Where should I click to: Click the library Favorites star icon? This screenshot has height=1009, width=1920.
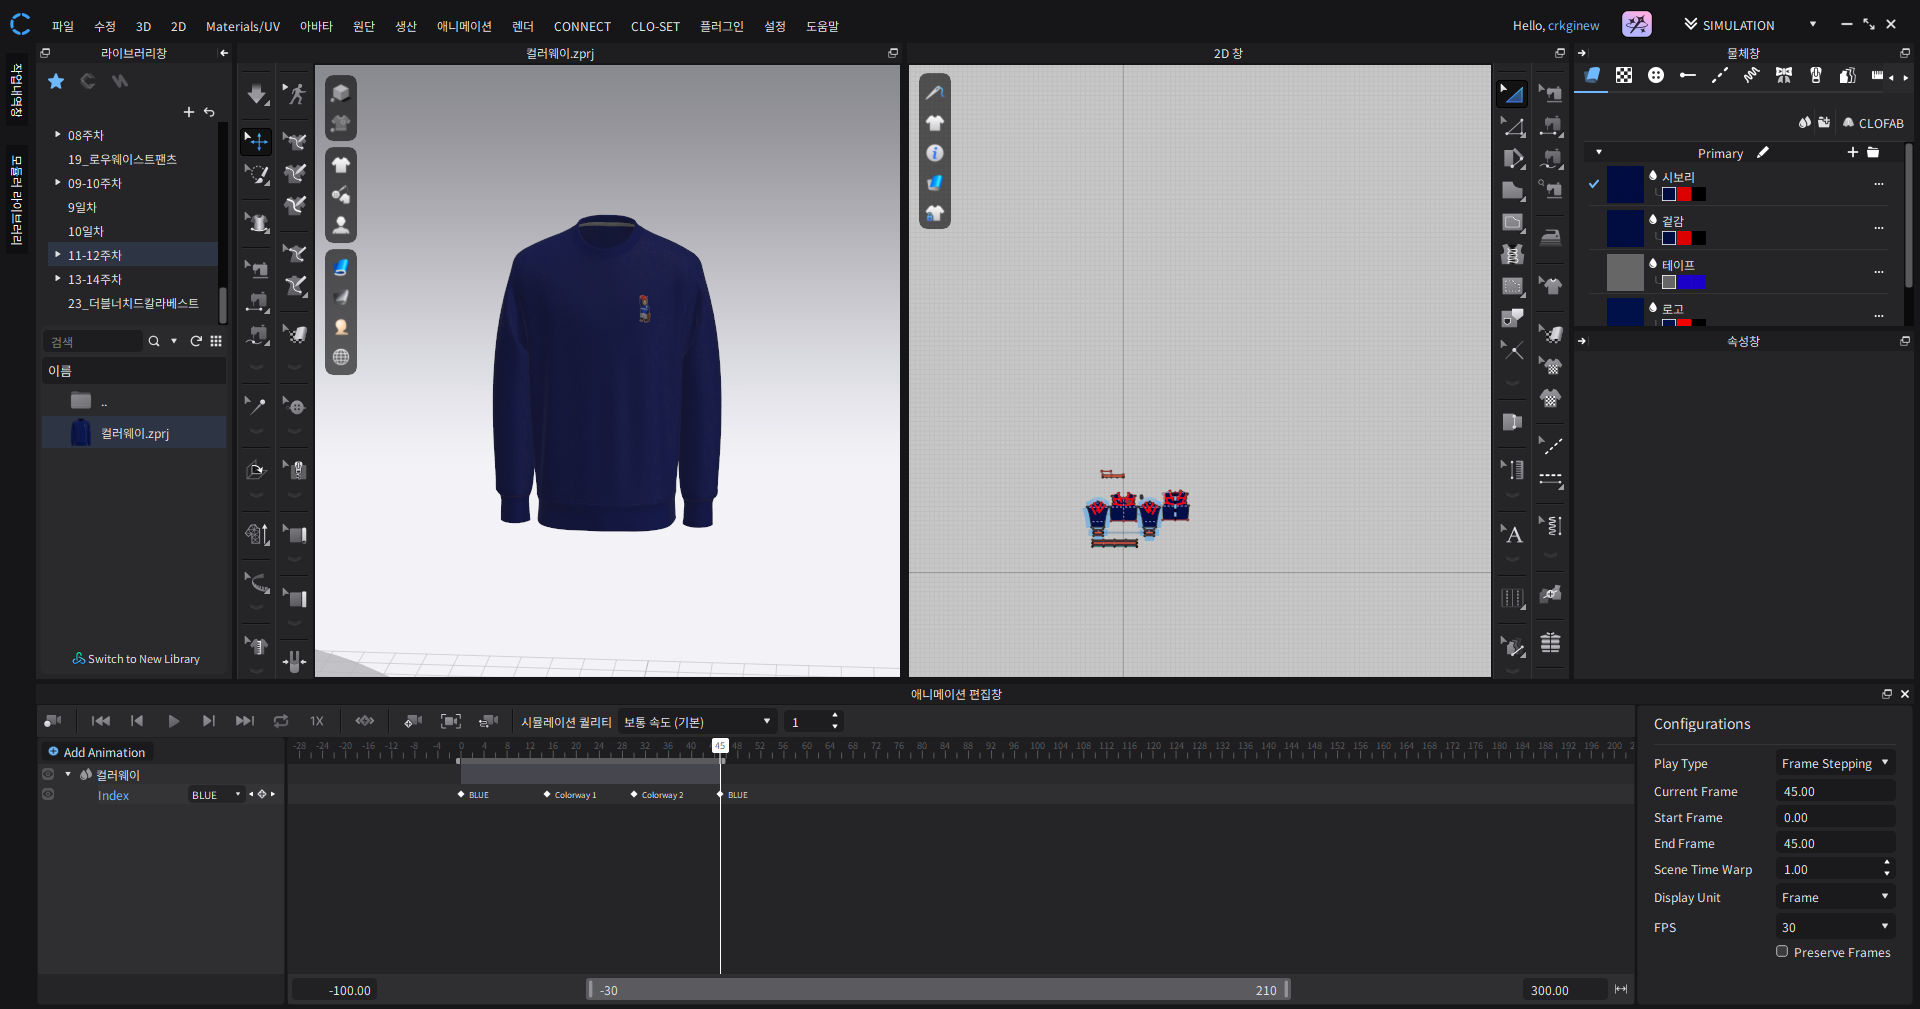coord(56,81)
